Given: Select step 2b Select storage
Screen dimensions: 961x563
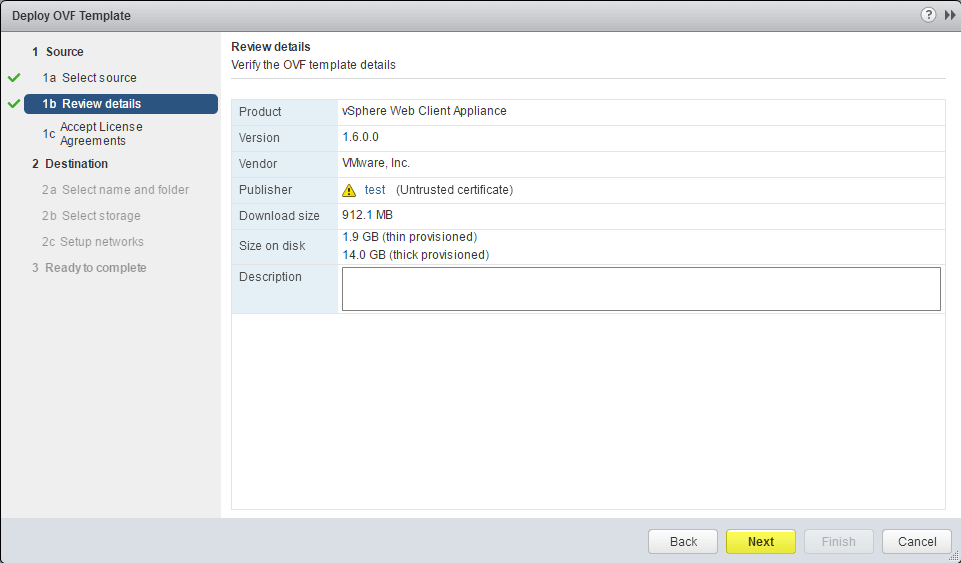Looking at the screenshot, I should pyautogui.click(x=91, y=216).
